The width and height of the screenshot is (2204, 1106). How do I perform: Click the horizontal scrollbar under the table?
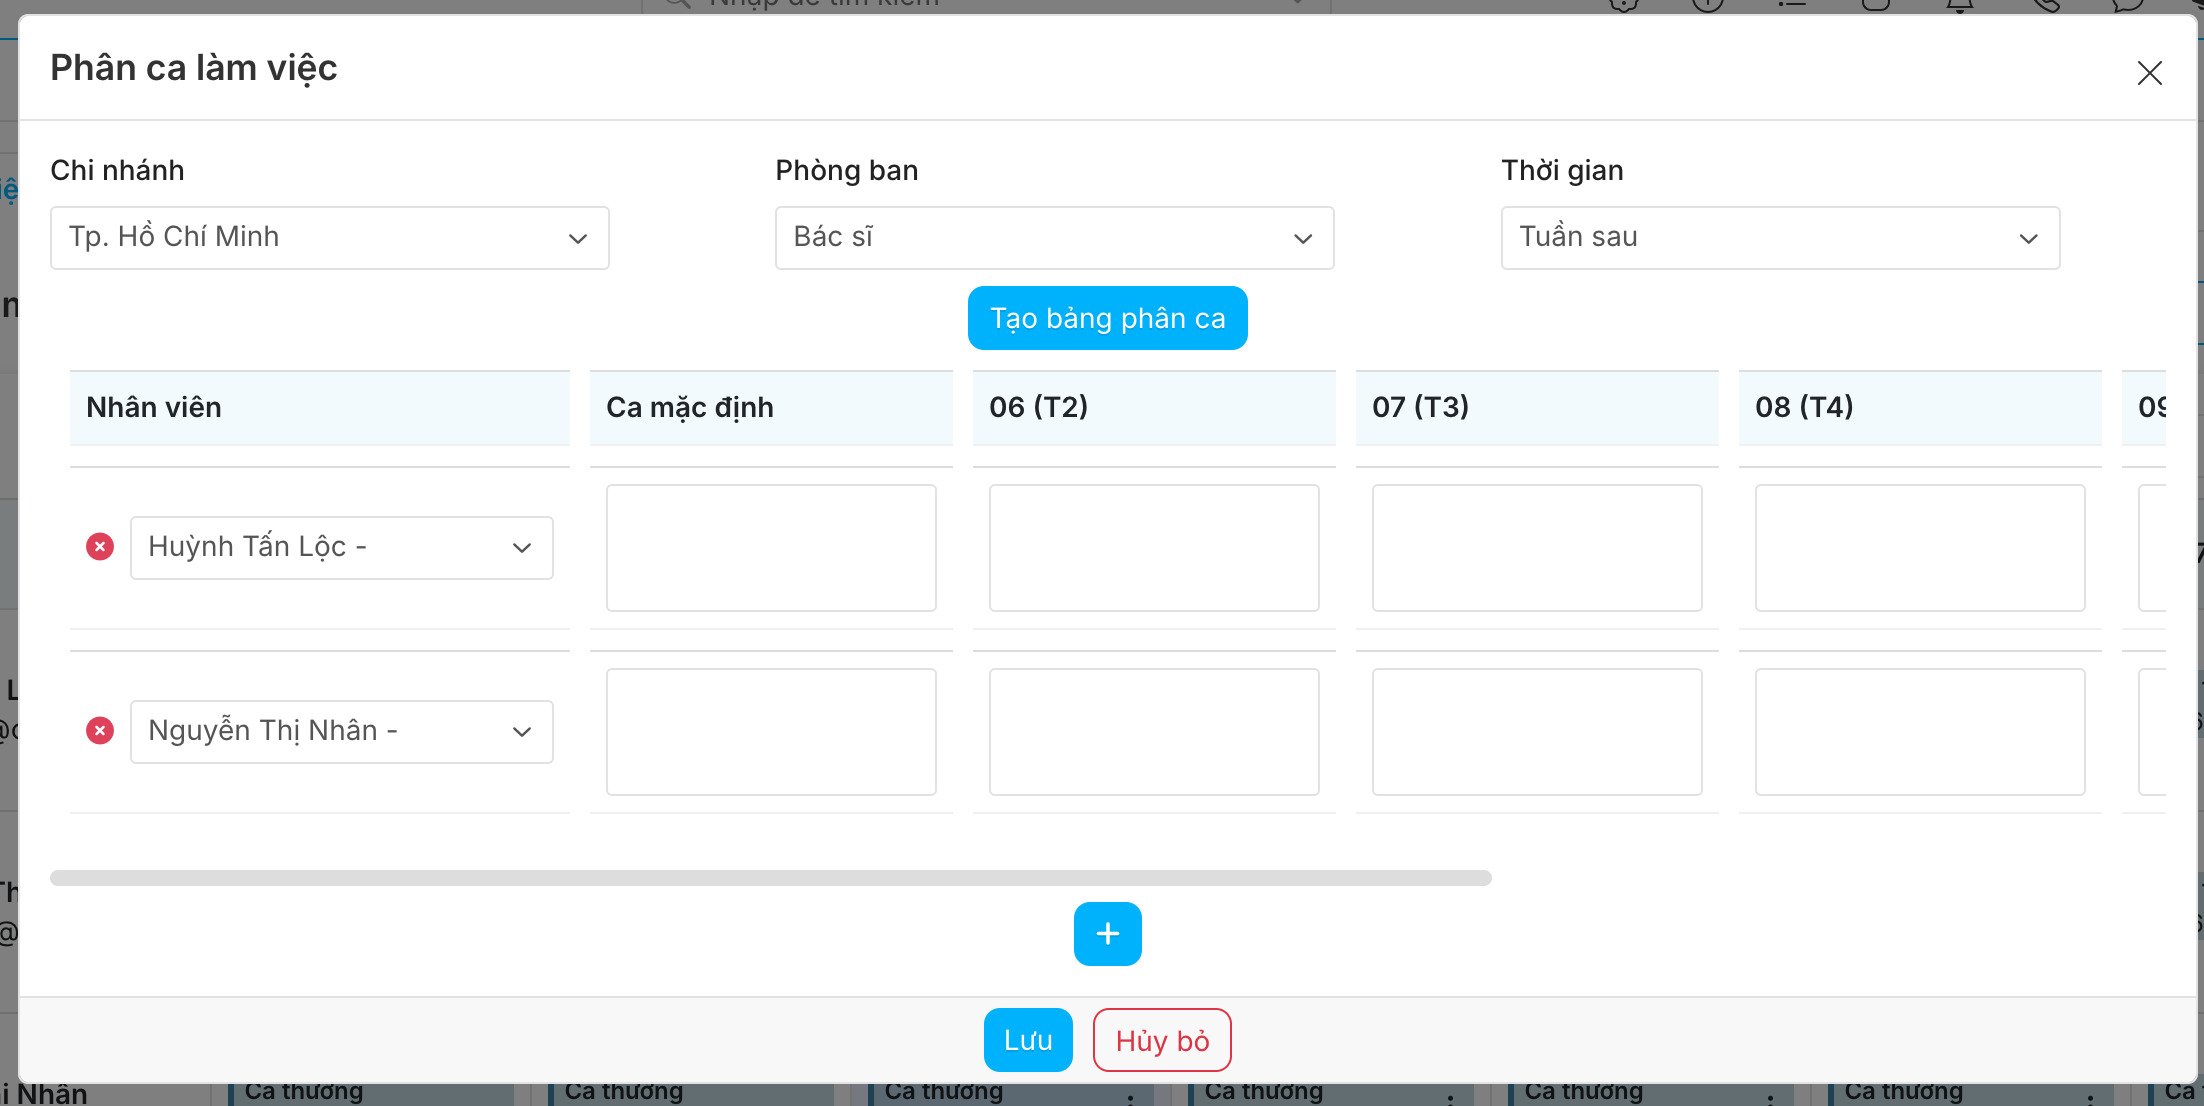tap(770, 878)
